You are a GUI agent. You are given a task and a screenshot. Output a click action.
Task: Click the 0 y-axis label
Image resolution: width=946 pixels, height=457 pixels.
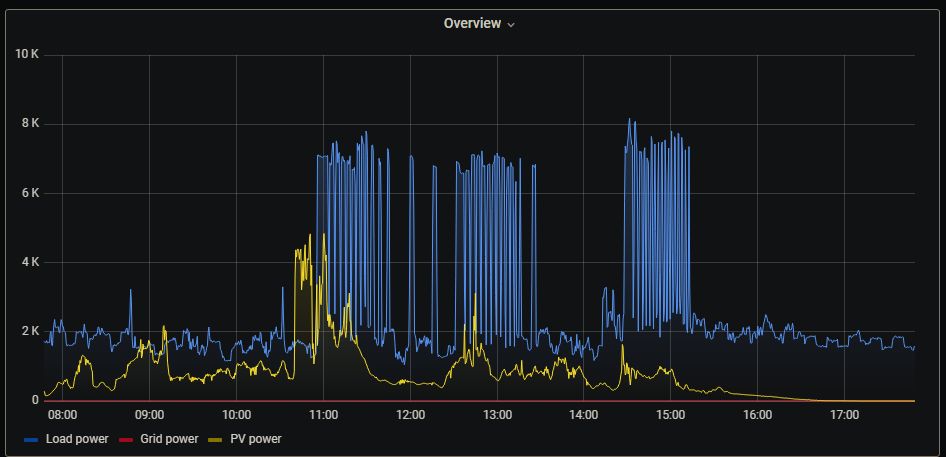click(x=35, y=400)
